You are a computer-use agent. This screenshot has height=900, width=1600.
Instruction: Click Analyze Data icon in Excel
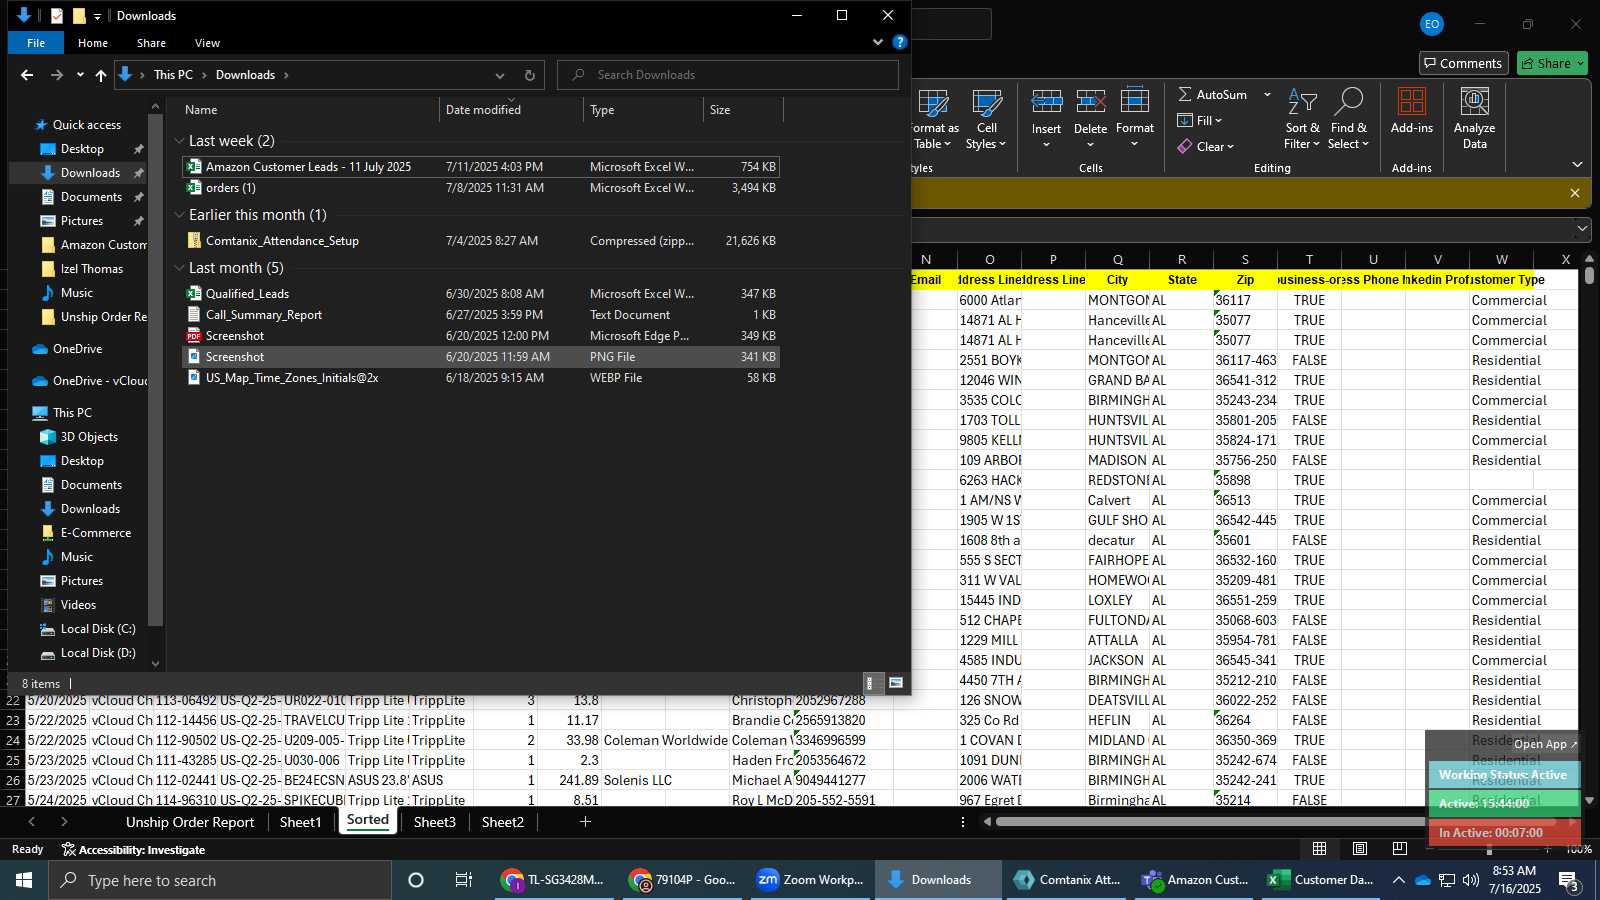tap(1474, 101)
